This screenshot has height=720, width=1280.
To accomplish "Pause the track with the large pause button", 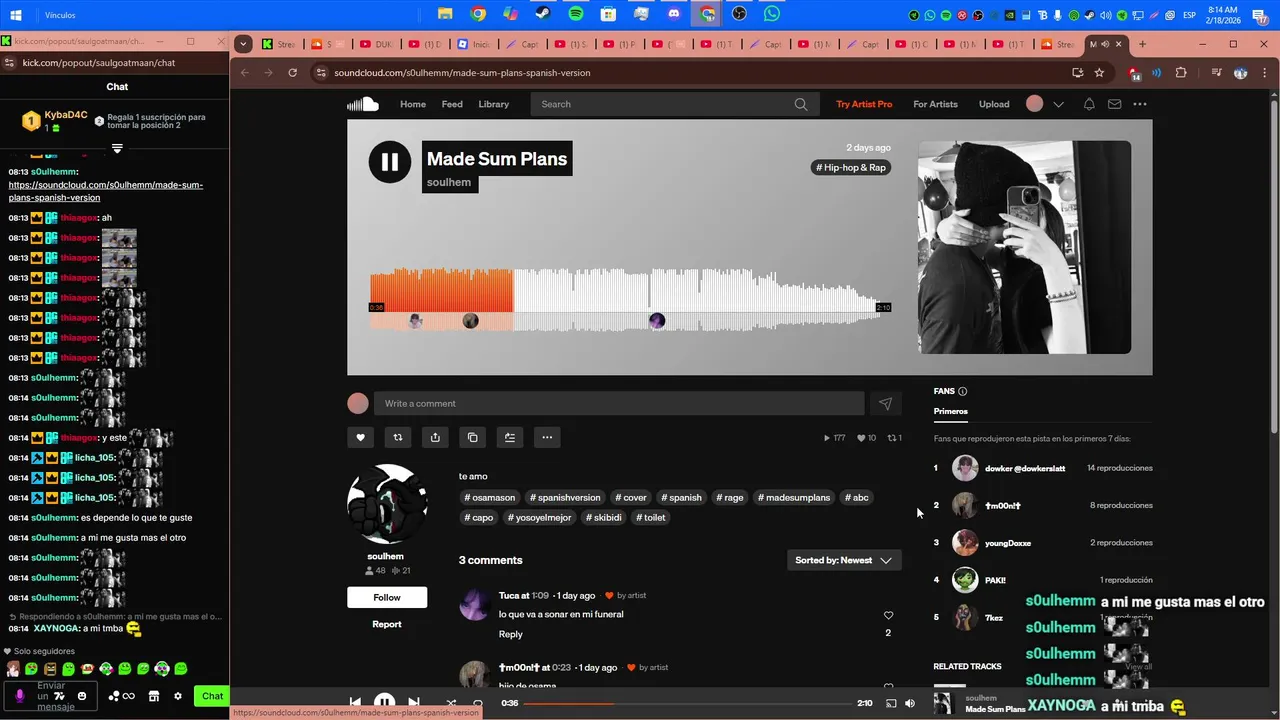I will 390,162.
